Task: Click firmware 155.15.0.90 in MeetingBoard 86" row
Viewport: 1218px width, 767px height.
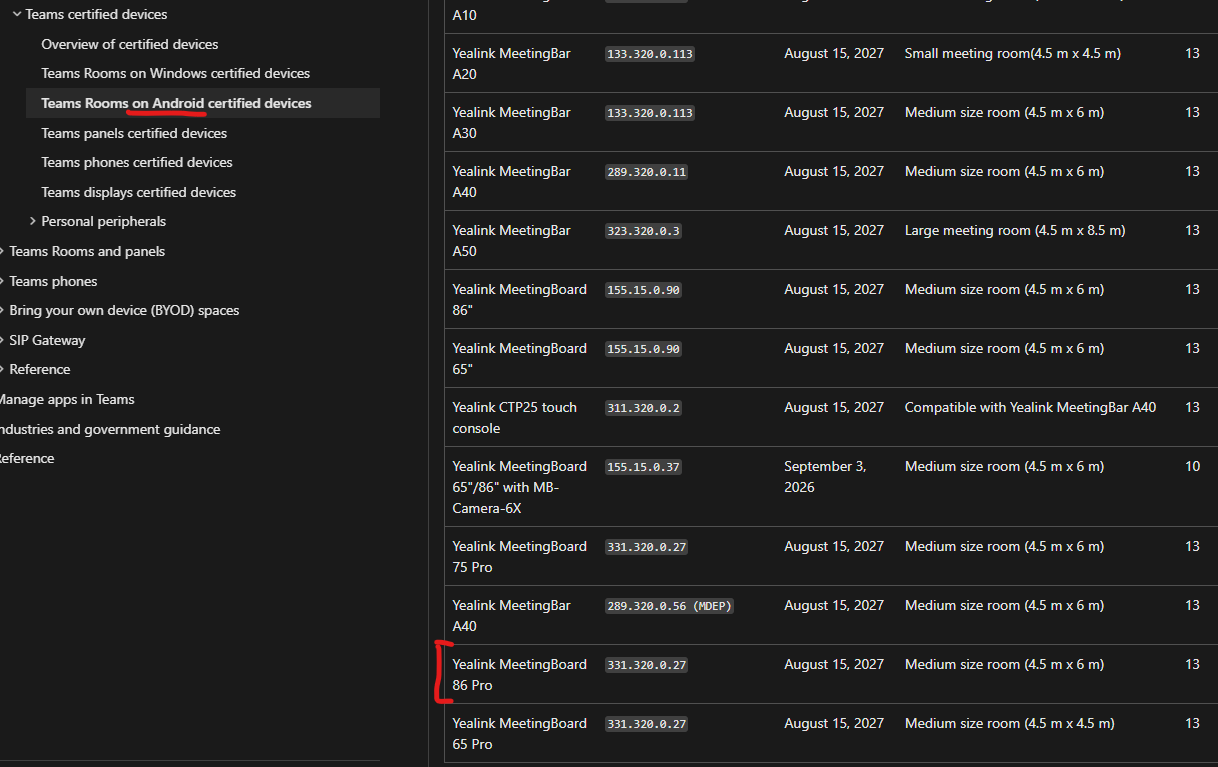Action: (643, 290)
